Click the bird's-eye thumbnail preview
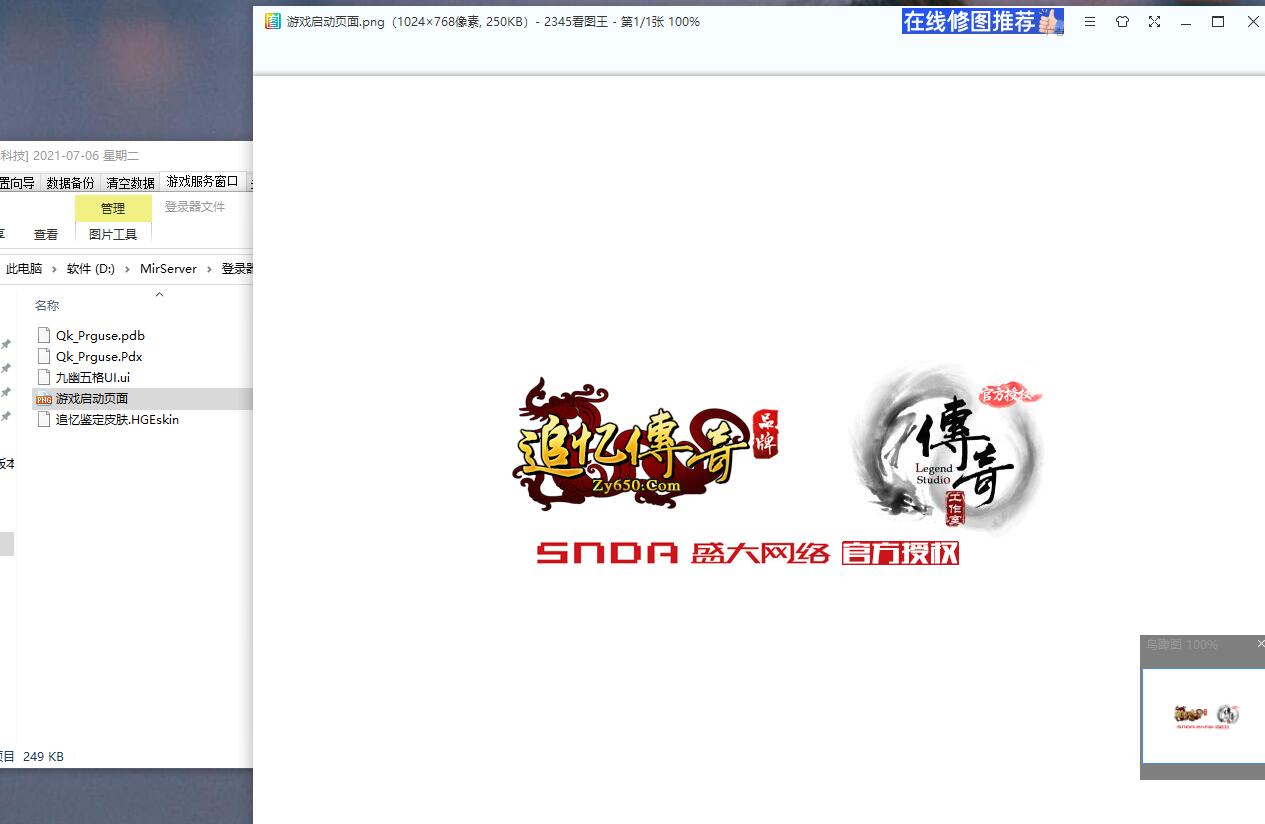 click(1203, 715)
